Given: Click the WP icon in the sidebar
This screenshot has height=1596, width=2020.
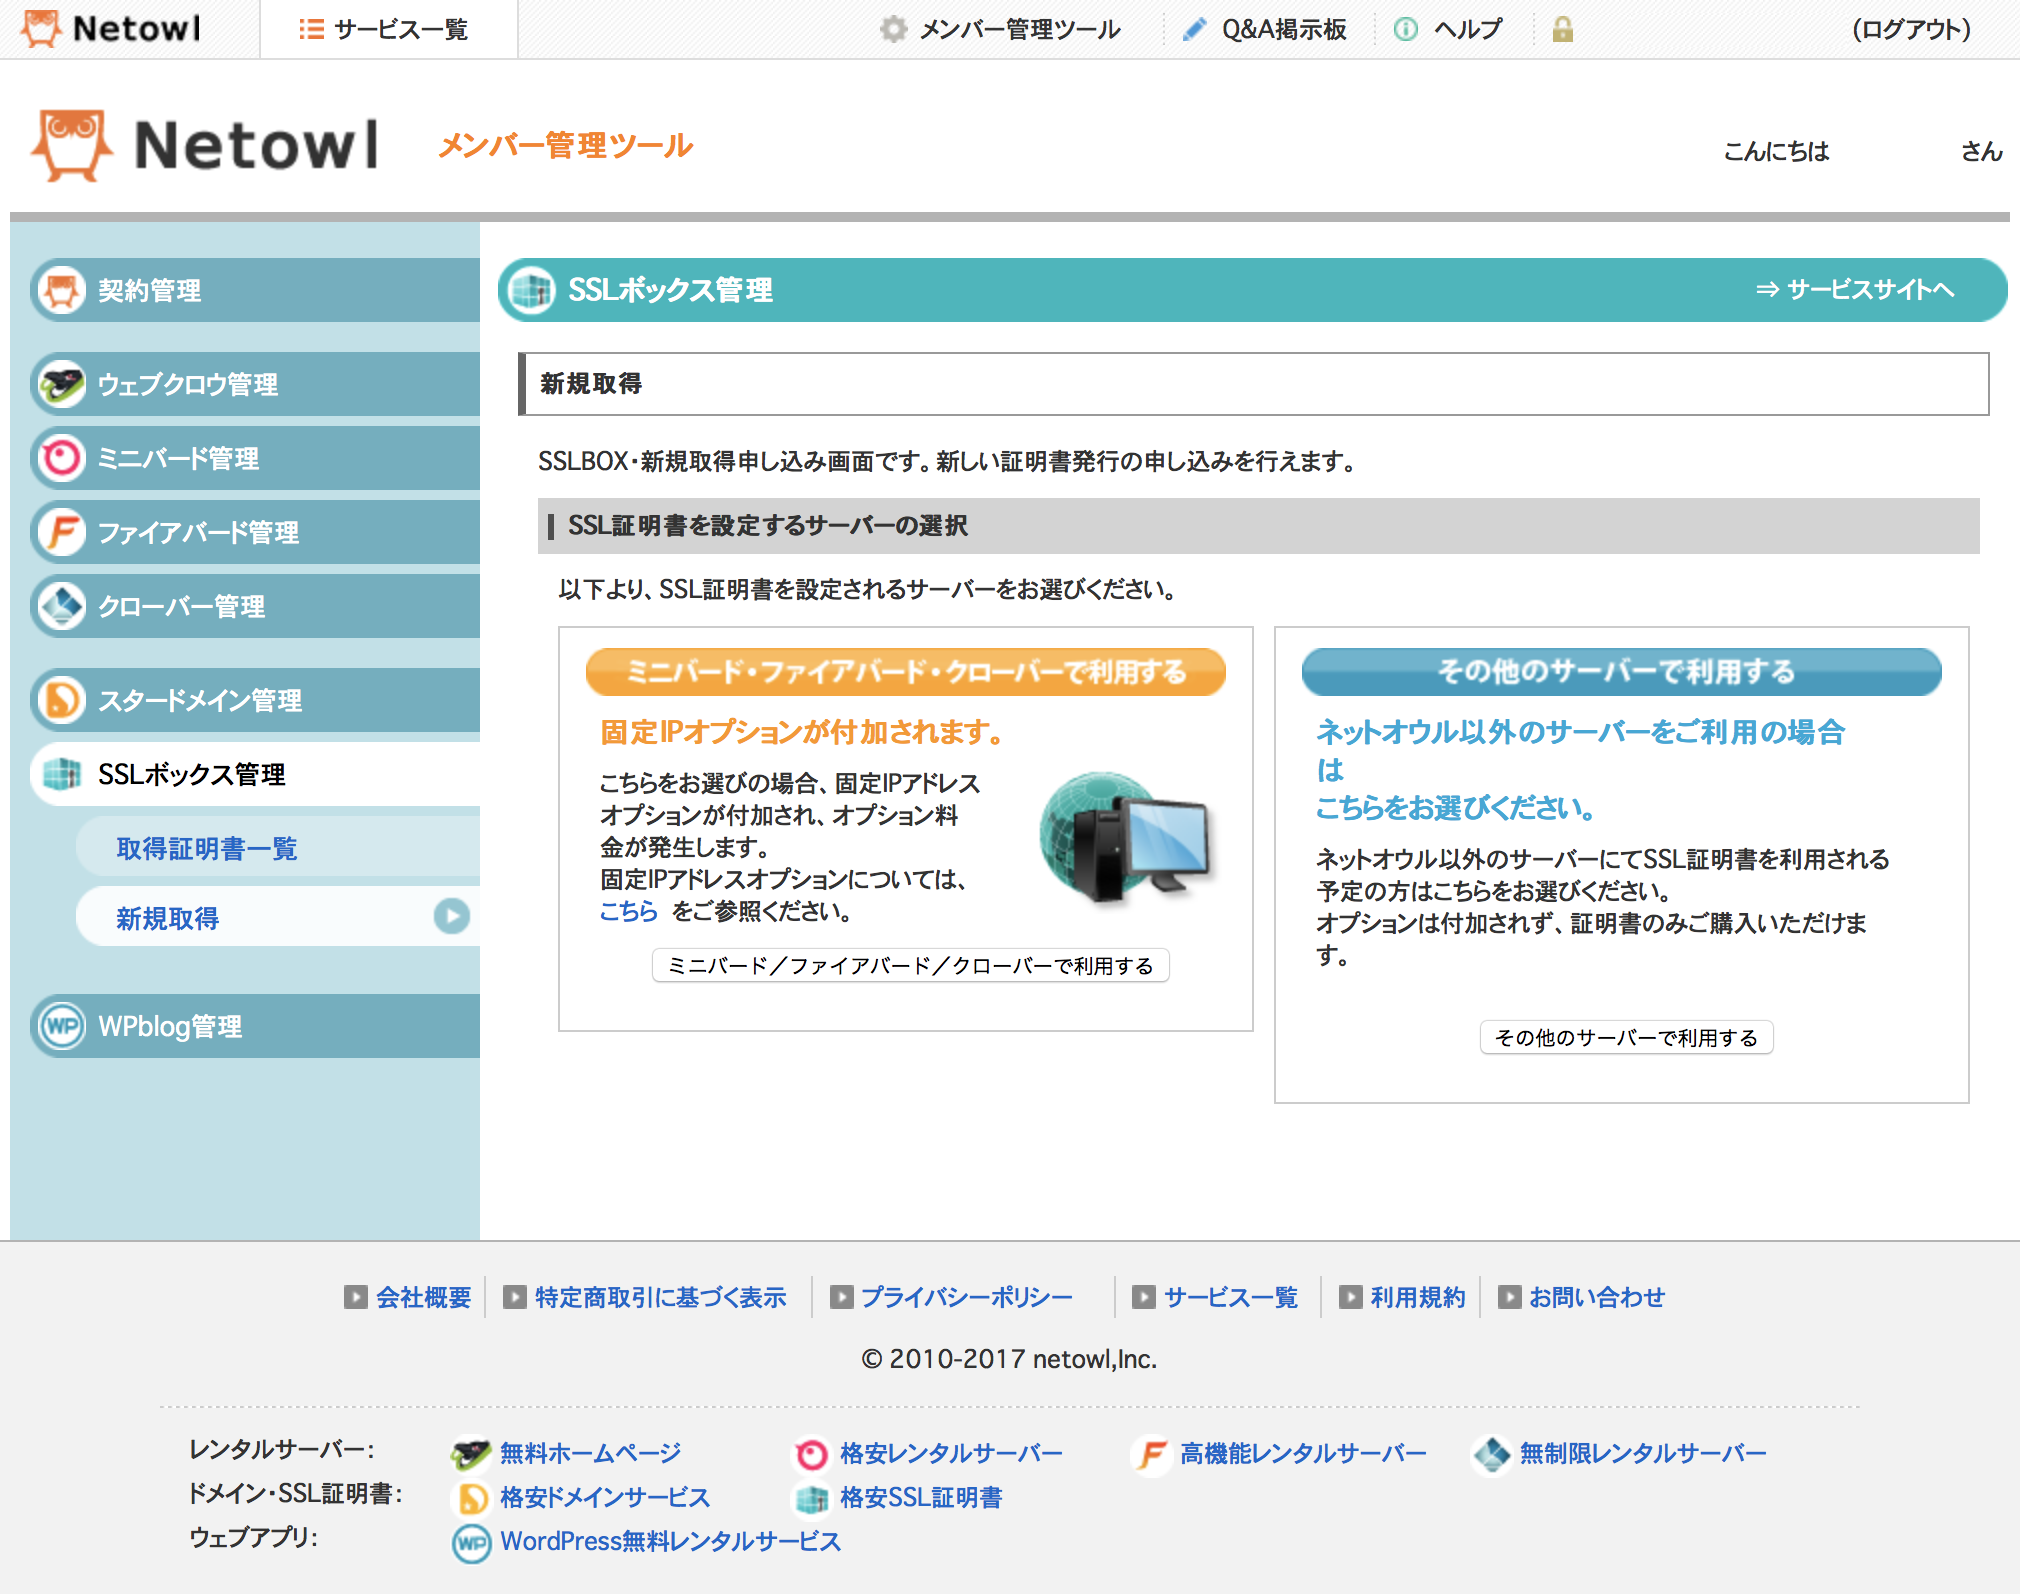Looking at the screenshot, I should (62, 1026).
